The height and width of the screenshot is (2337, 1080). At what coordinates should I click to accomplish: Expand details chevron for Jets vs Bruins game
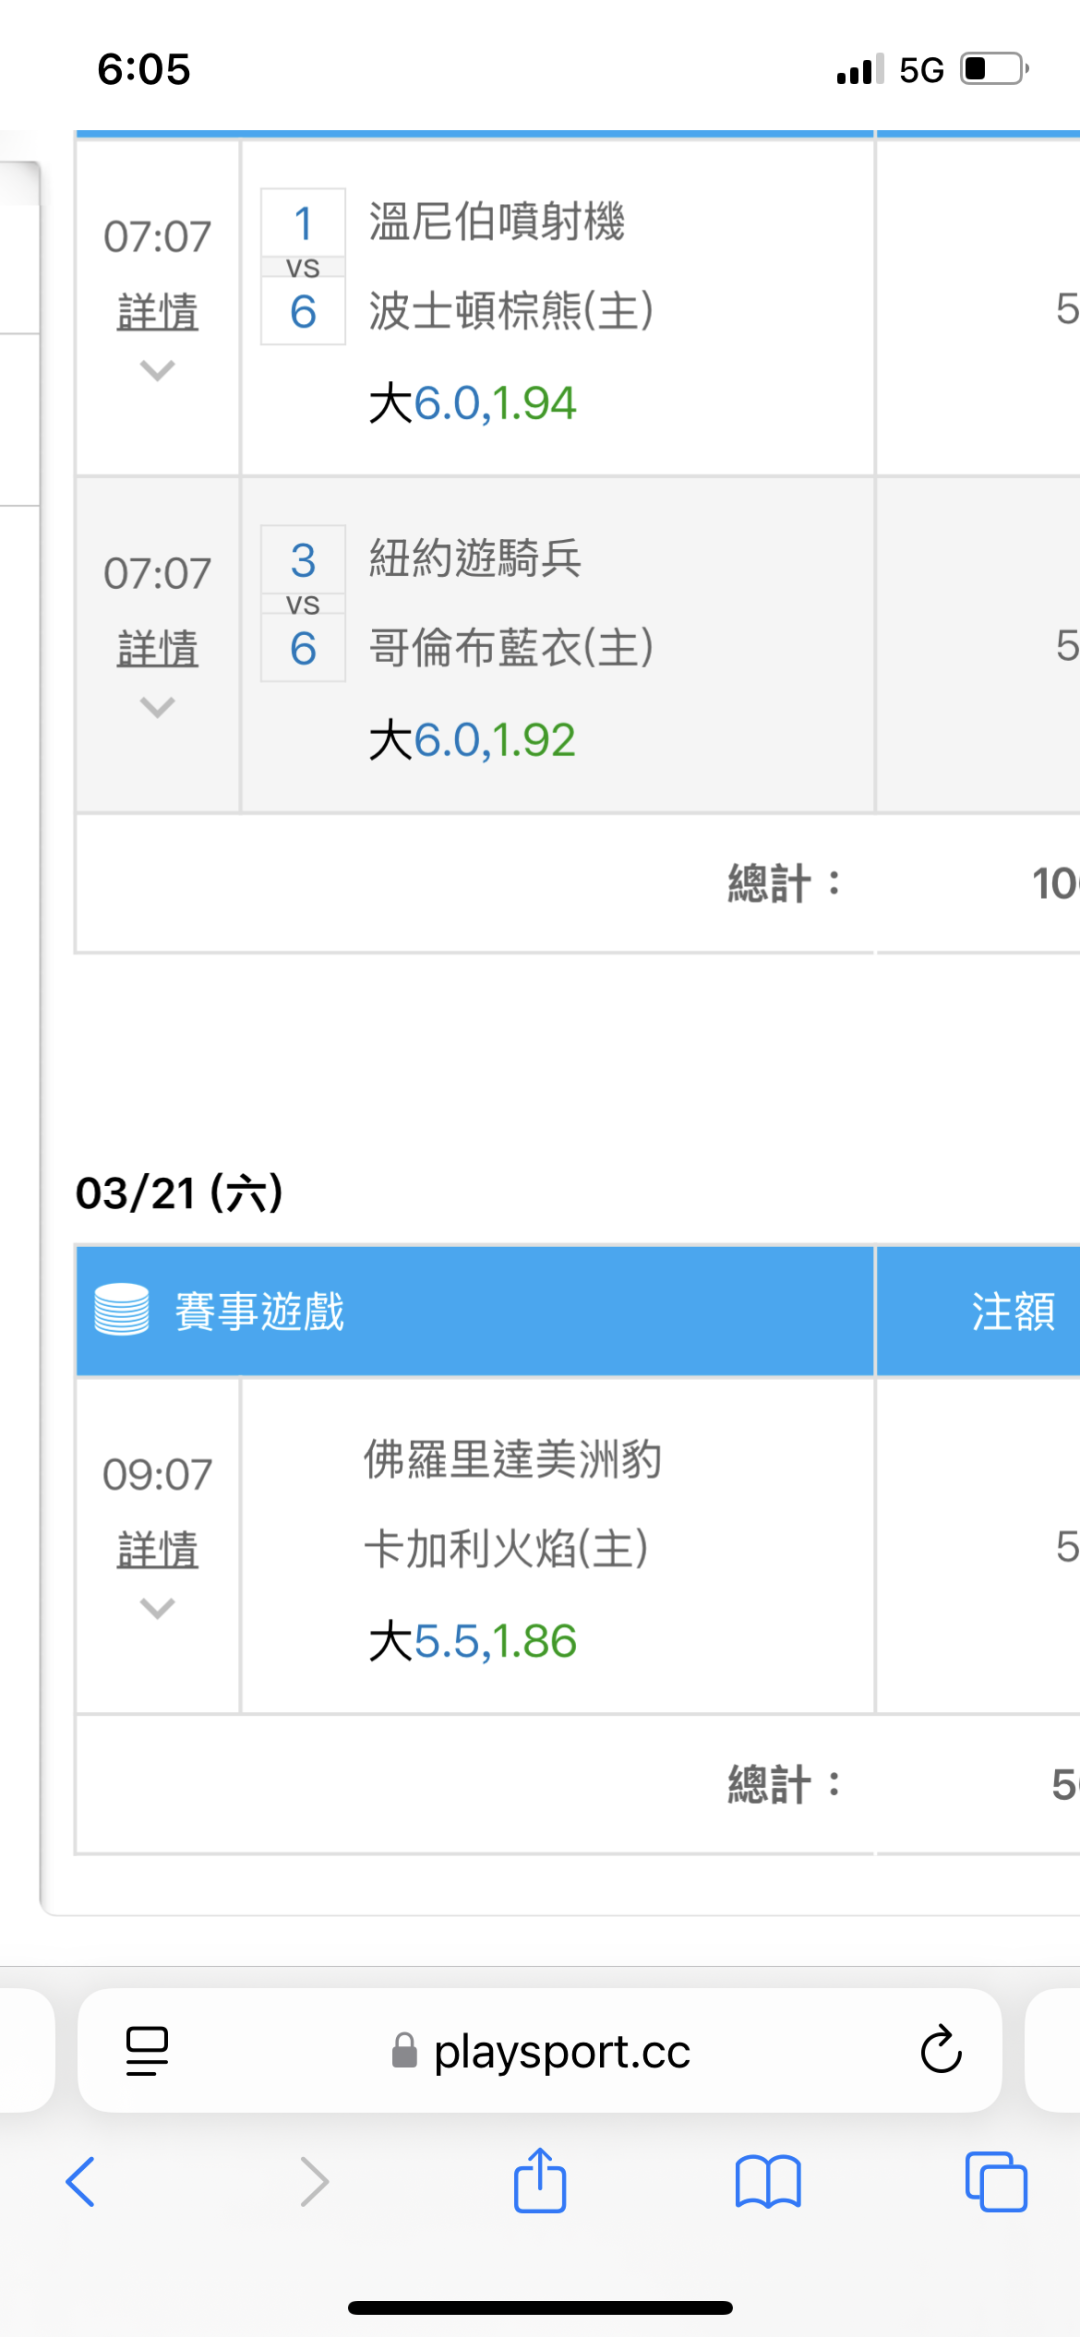[x=157, y=371]
